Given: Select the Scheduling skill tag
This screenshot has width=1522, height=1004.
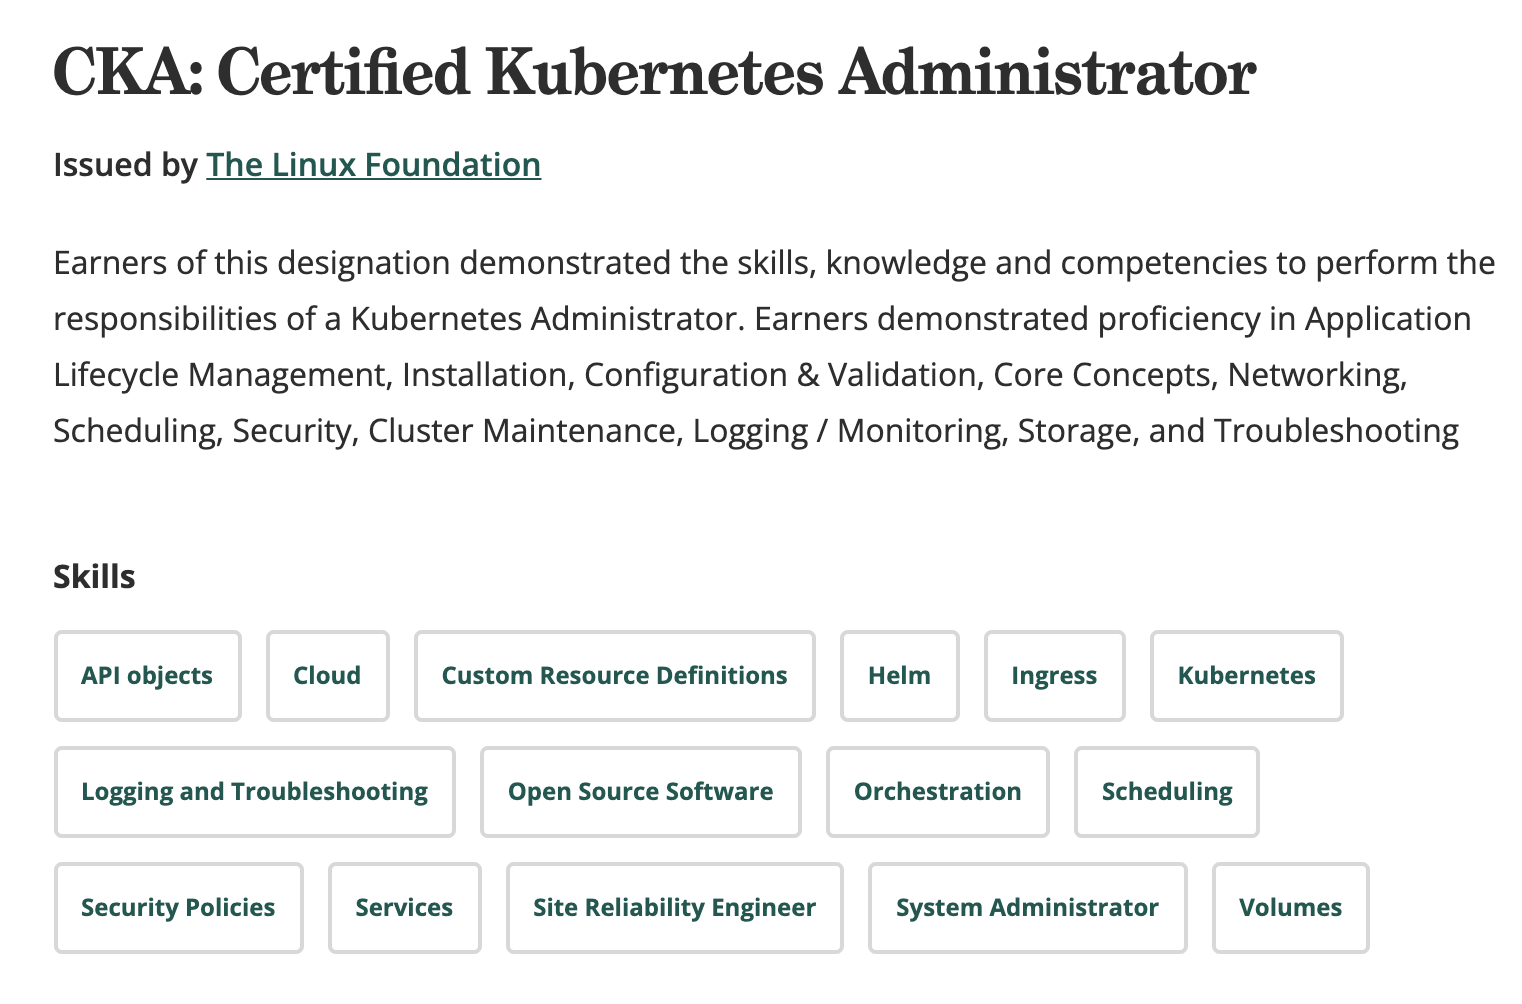Looking at the screenshot, I should [1167, 792].
